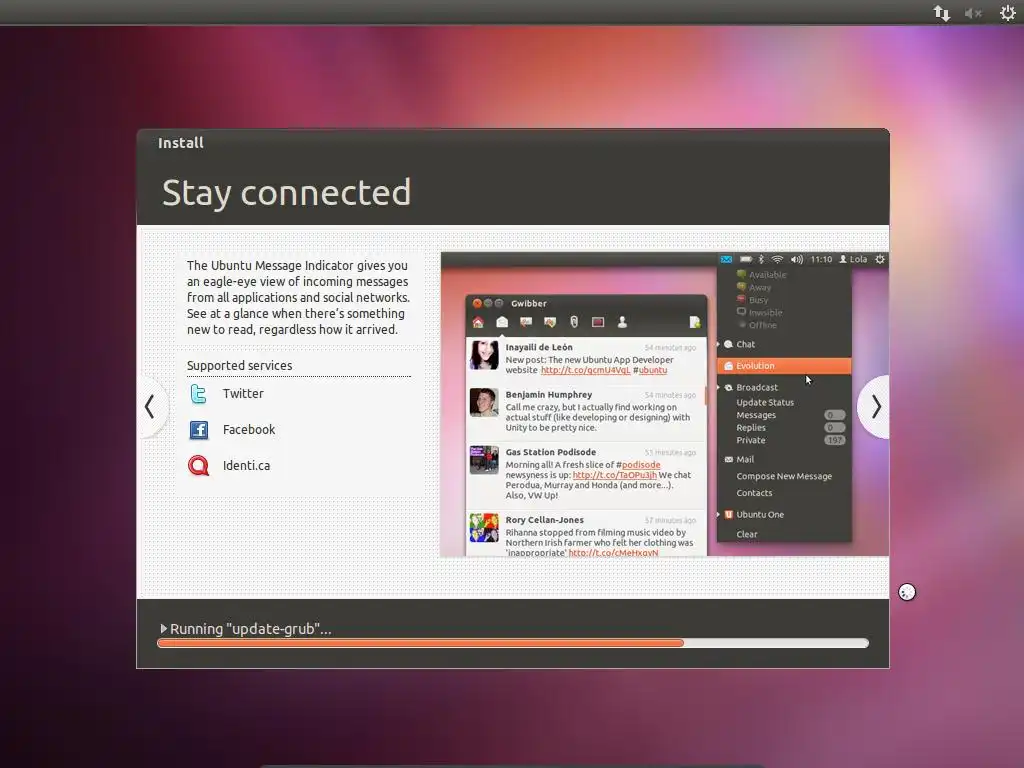Image resolution: width=1024 pixels, height=768 pixels.
Task: Open the system gear menu in top panel
Action: click(x=1008, y=13)
